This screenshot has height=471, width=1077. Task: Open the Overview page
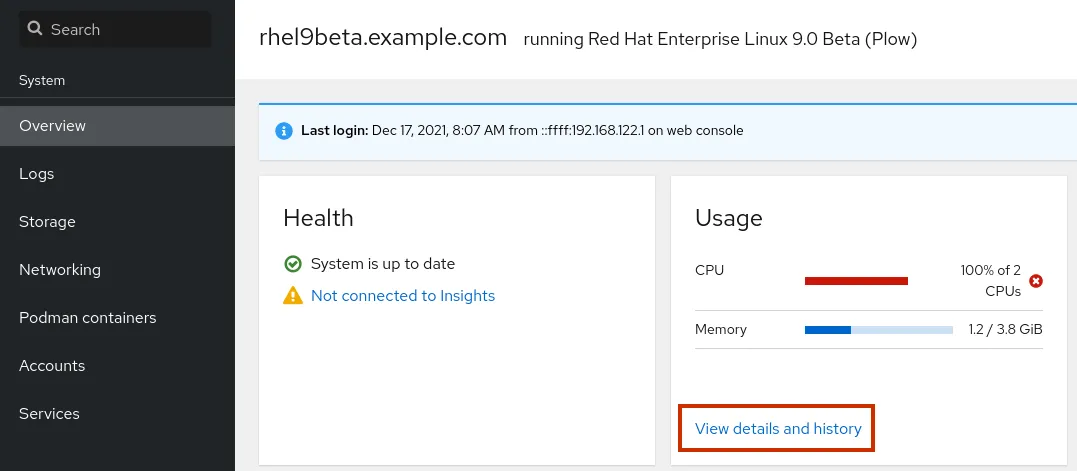[117, 126]
